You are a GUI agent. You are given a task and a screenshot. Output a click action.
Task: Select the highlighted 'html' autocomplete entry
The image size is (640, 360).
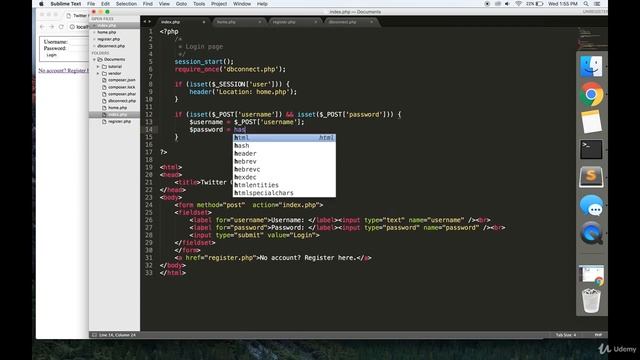click(284, 138)
